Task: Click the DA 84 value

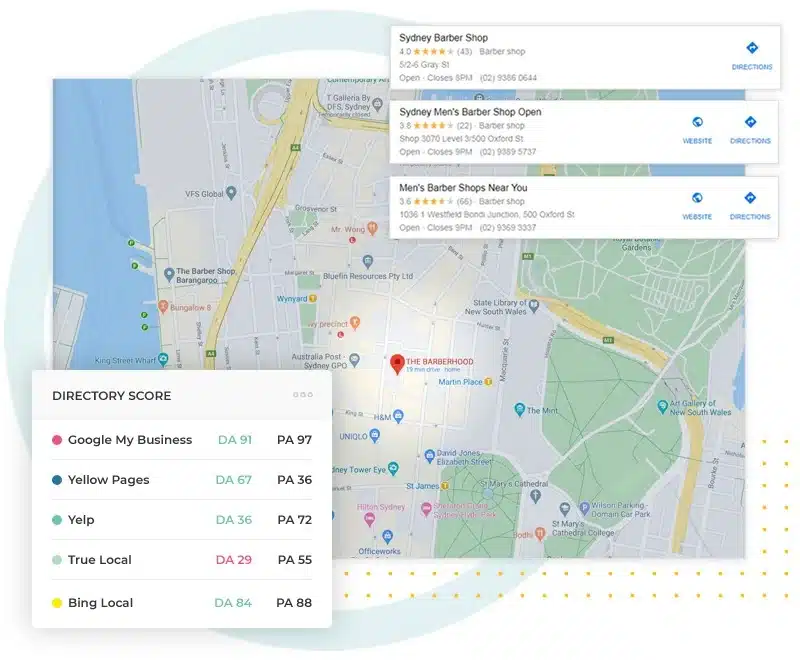Action: (233, 603)
